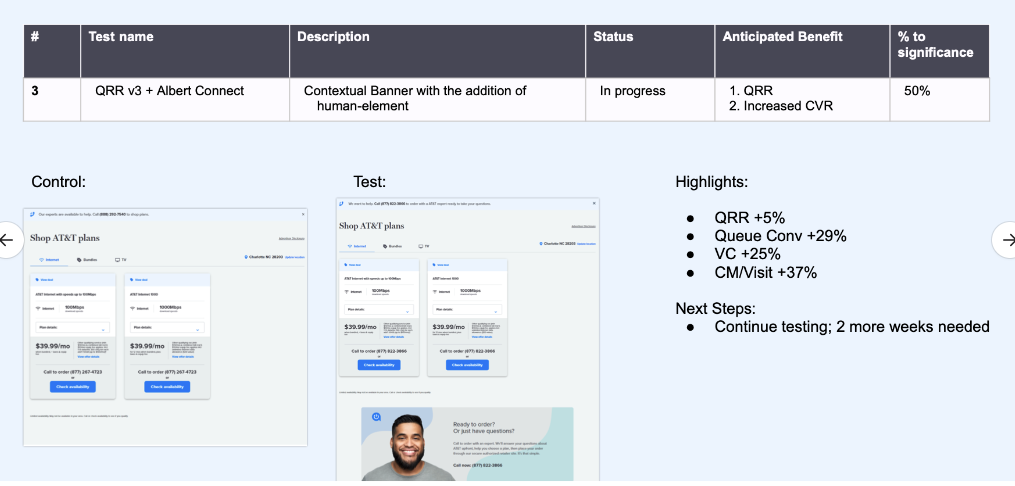Click the 'Control:' label
This screenshot has height=486, width=1015.
click(59, 182)
